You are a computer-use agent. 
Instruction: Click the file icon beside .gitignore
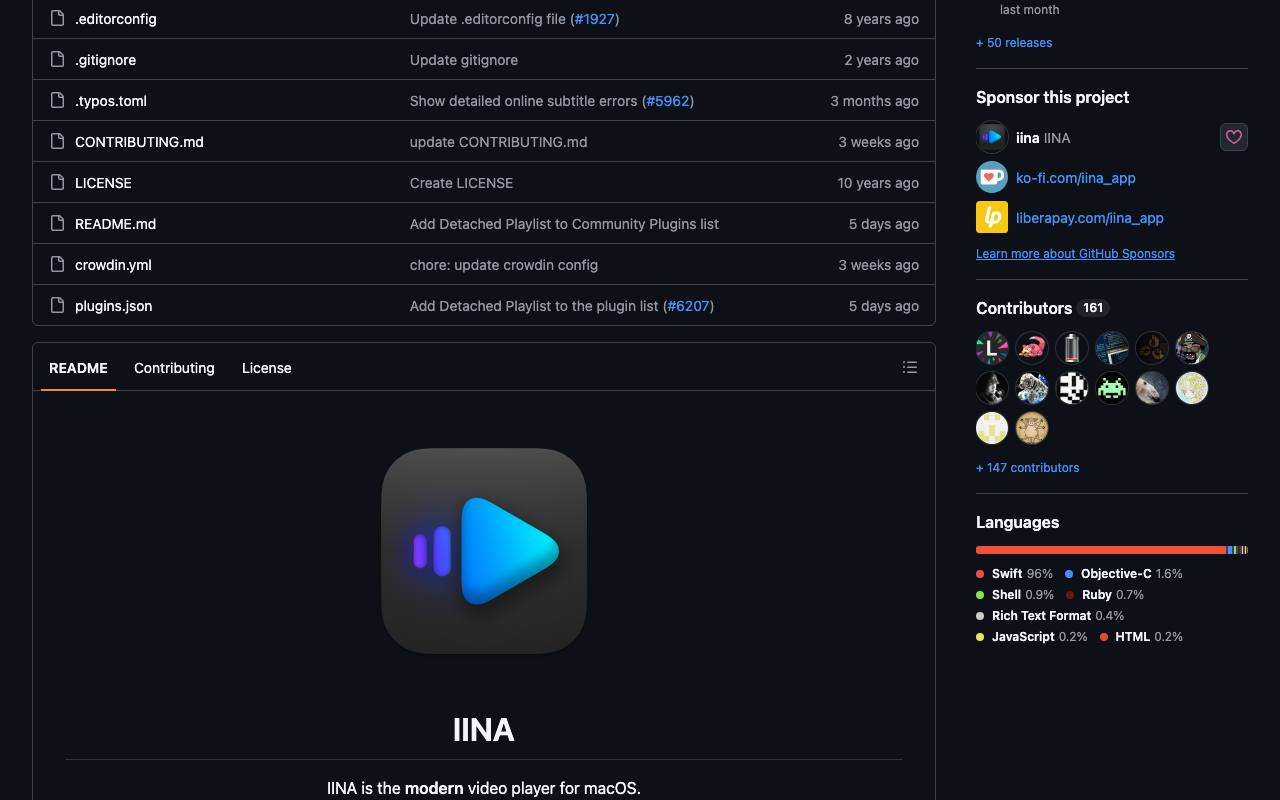(x=57, y=59)
